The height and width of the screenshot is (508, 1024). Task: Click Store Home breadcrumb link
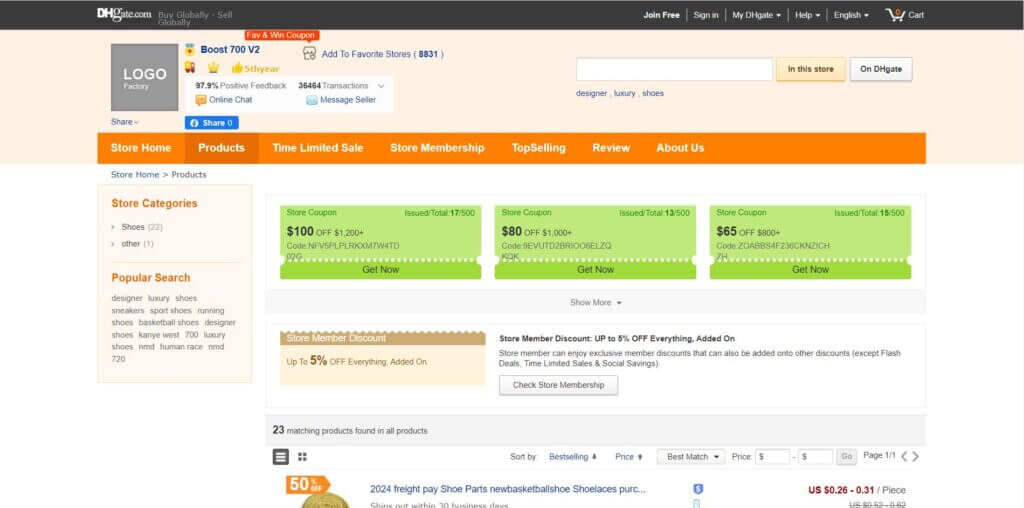point(135,174)
